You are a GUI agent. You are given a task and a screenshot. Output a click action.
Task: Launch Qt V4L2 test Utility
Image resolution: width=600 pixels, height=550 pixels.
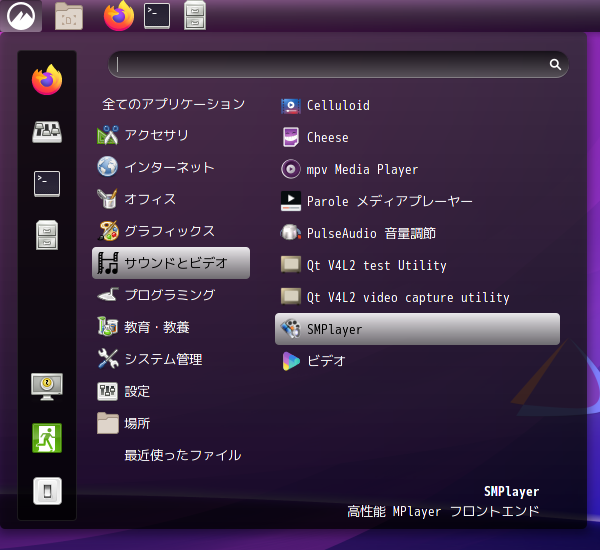coord(417,265)
